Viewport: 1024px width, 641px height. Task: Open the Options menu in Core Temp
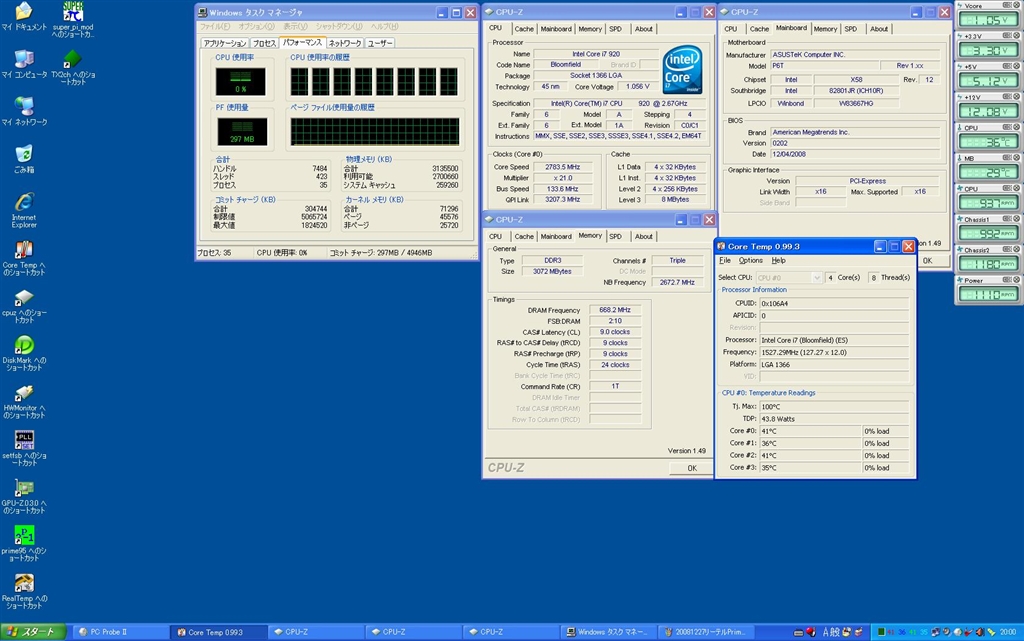[x=750, y=260]
